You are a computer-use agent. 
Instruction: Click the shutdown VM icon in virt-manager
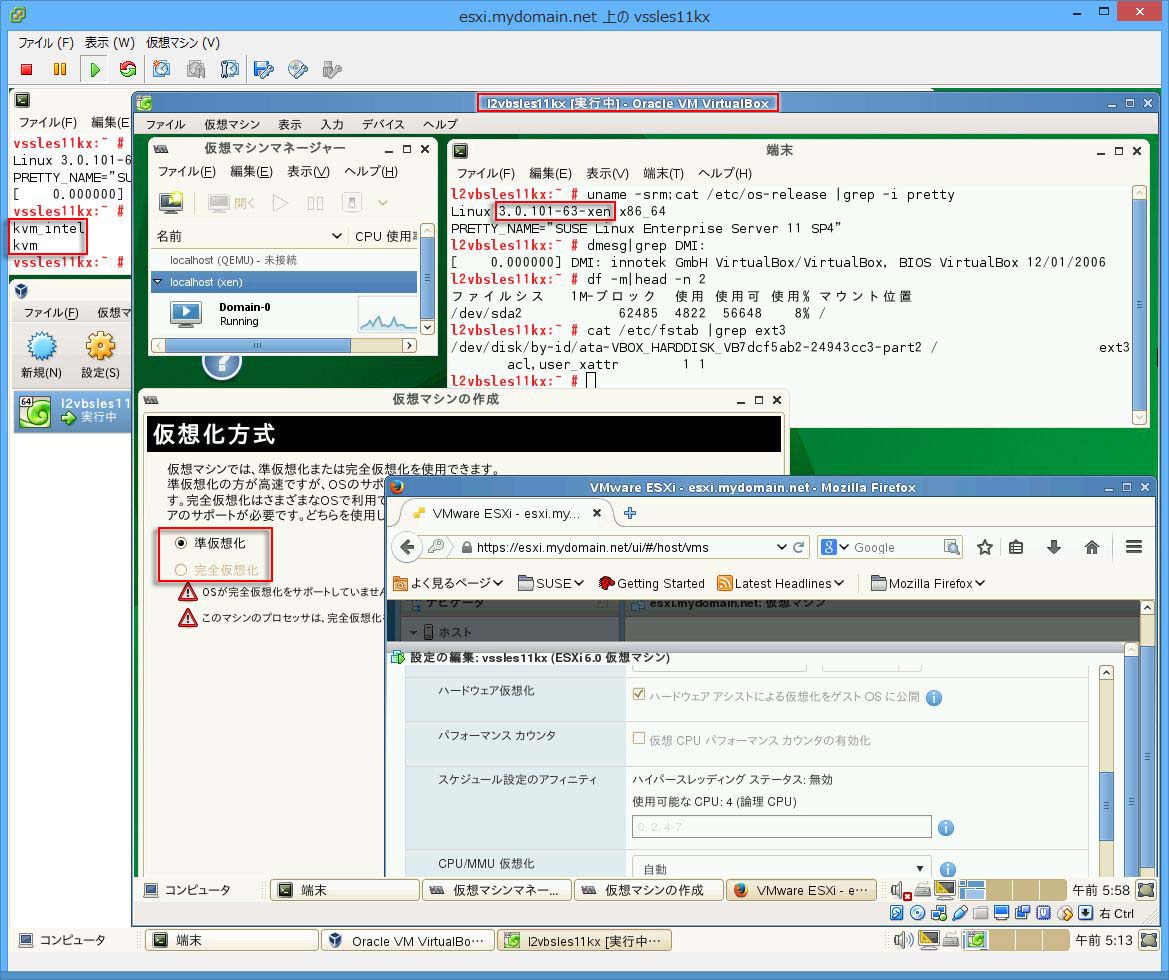click(x=352, y=203)
